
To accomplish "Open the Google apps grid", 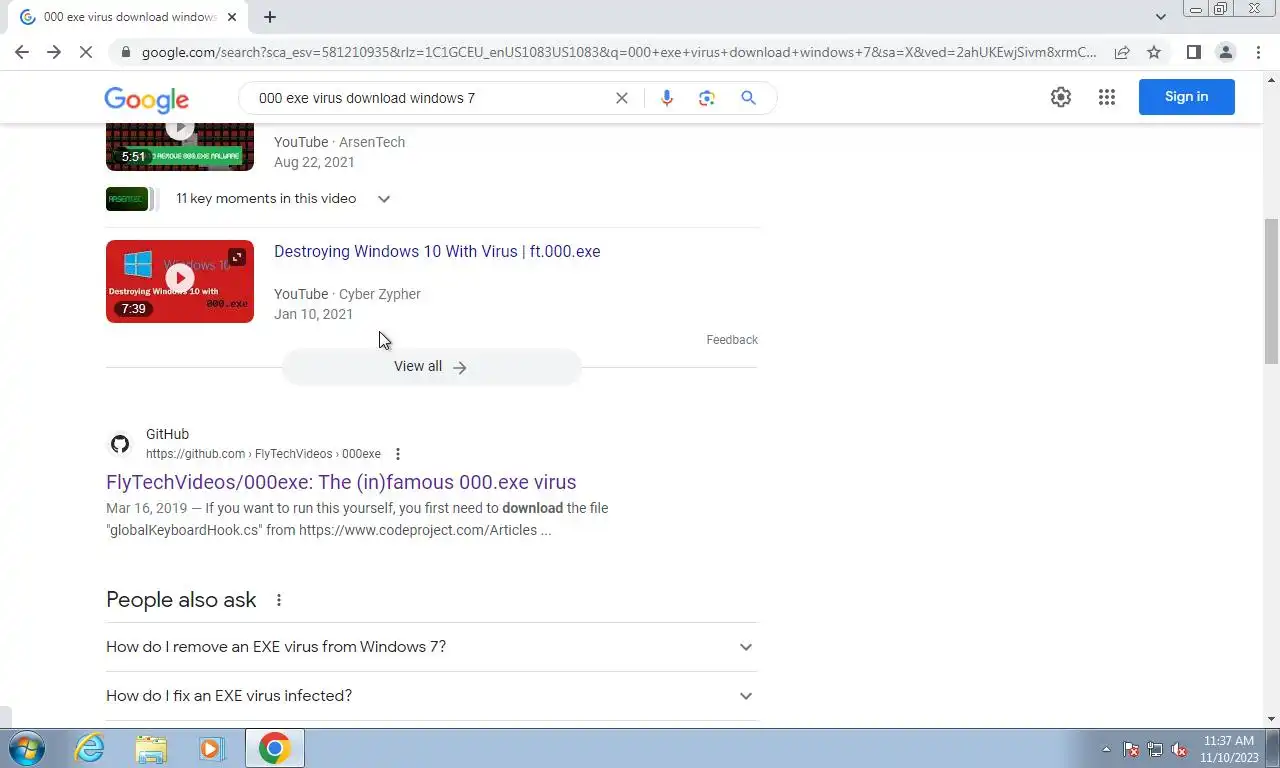I will pos(1106,97).
